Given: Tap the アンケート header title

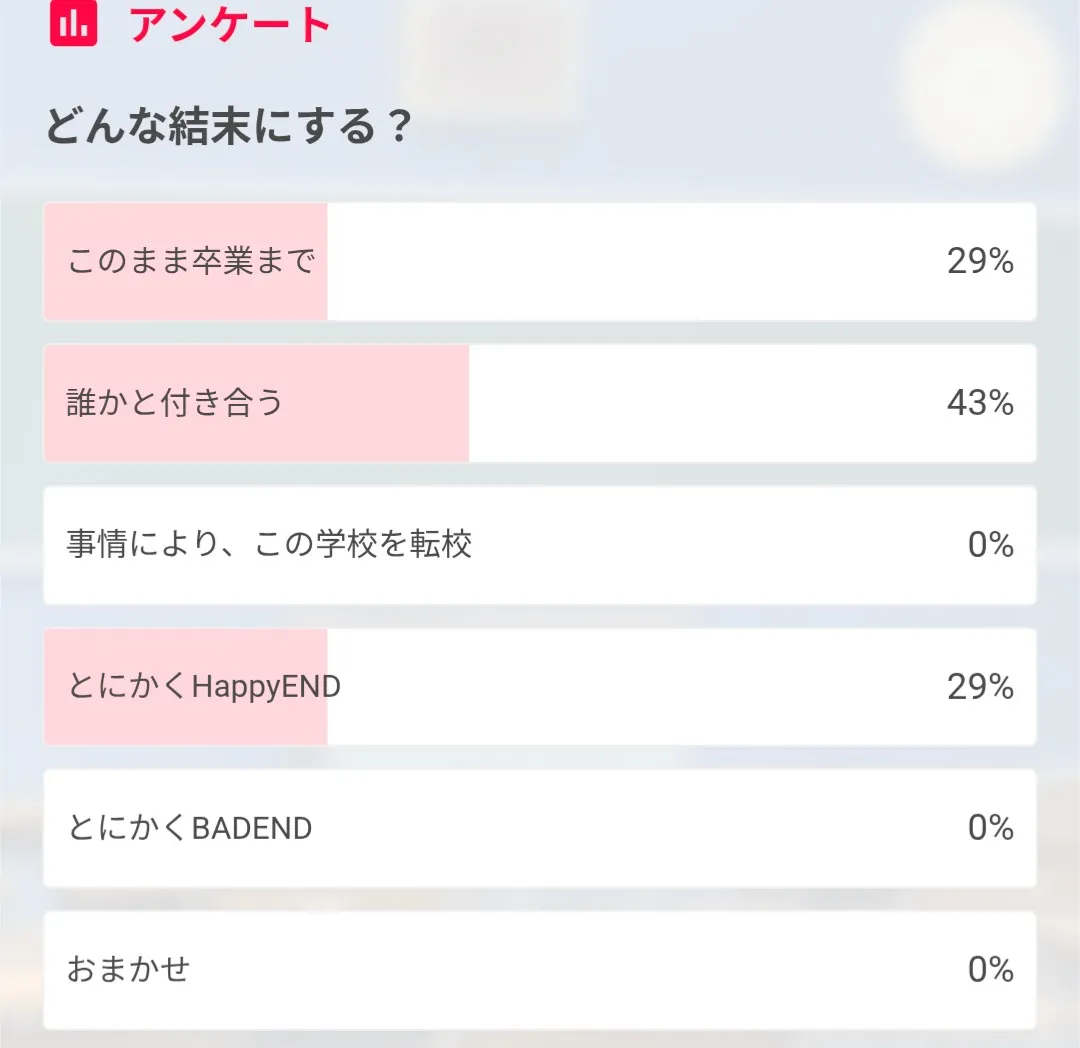Looking at the screenshot, I should 230,23.
